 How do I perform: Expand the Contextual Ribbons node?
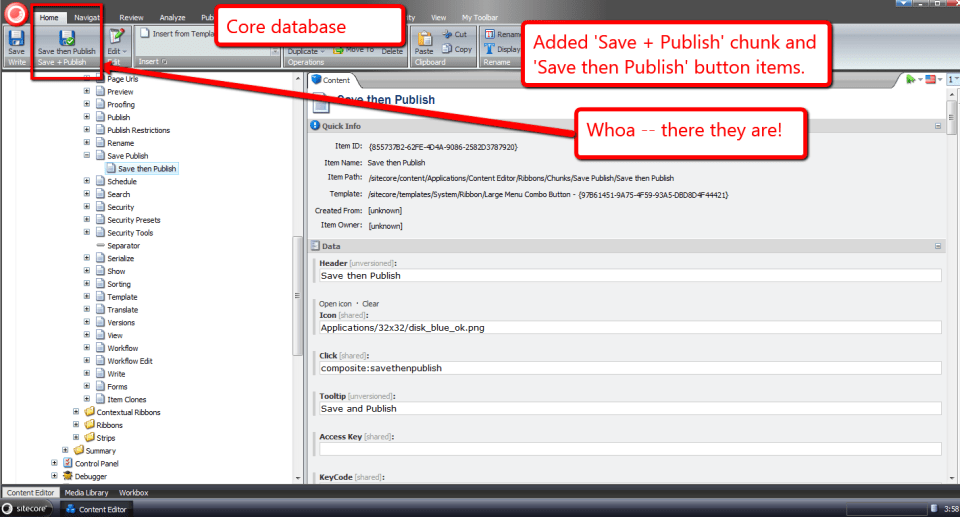point(76,412)
